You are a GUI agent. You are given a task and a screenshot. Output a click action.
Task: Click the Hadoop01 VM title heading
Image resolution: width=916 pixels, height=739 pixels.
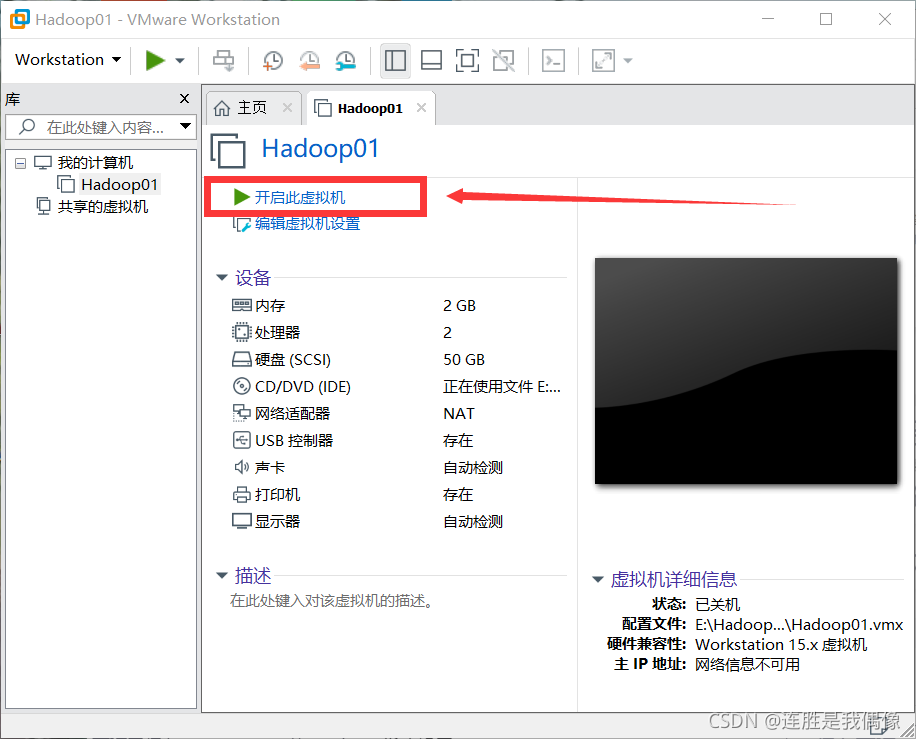click(320, 148)
